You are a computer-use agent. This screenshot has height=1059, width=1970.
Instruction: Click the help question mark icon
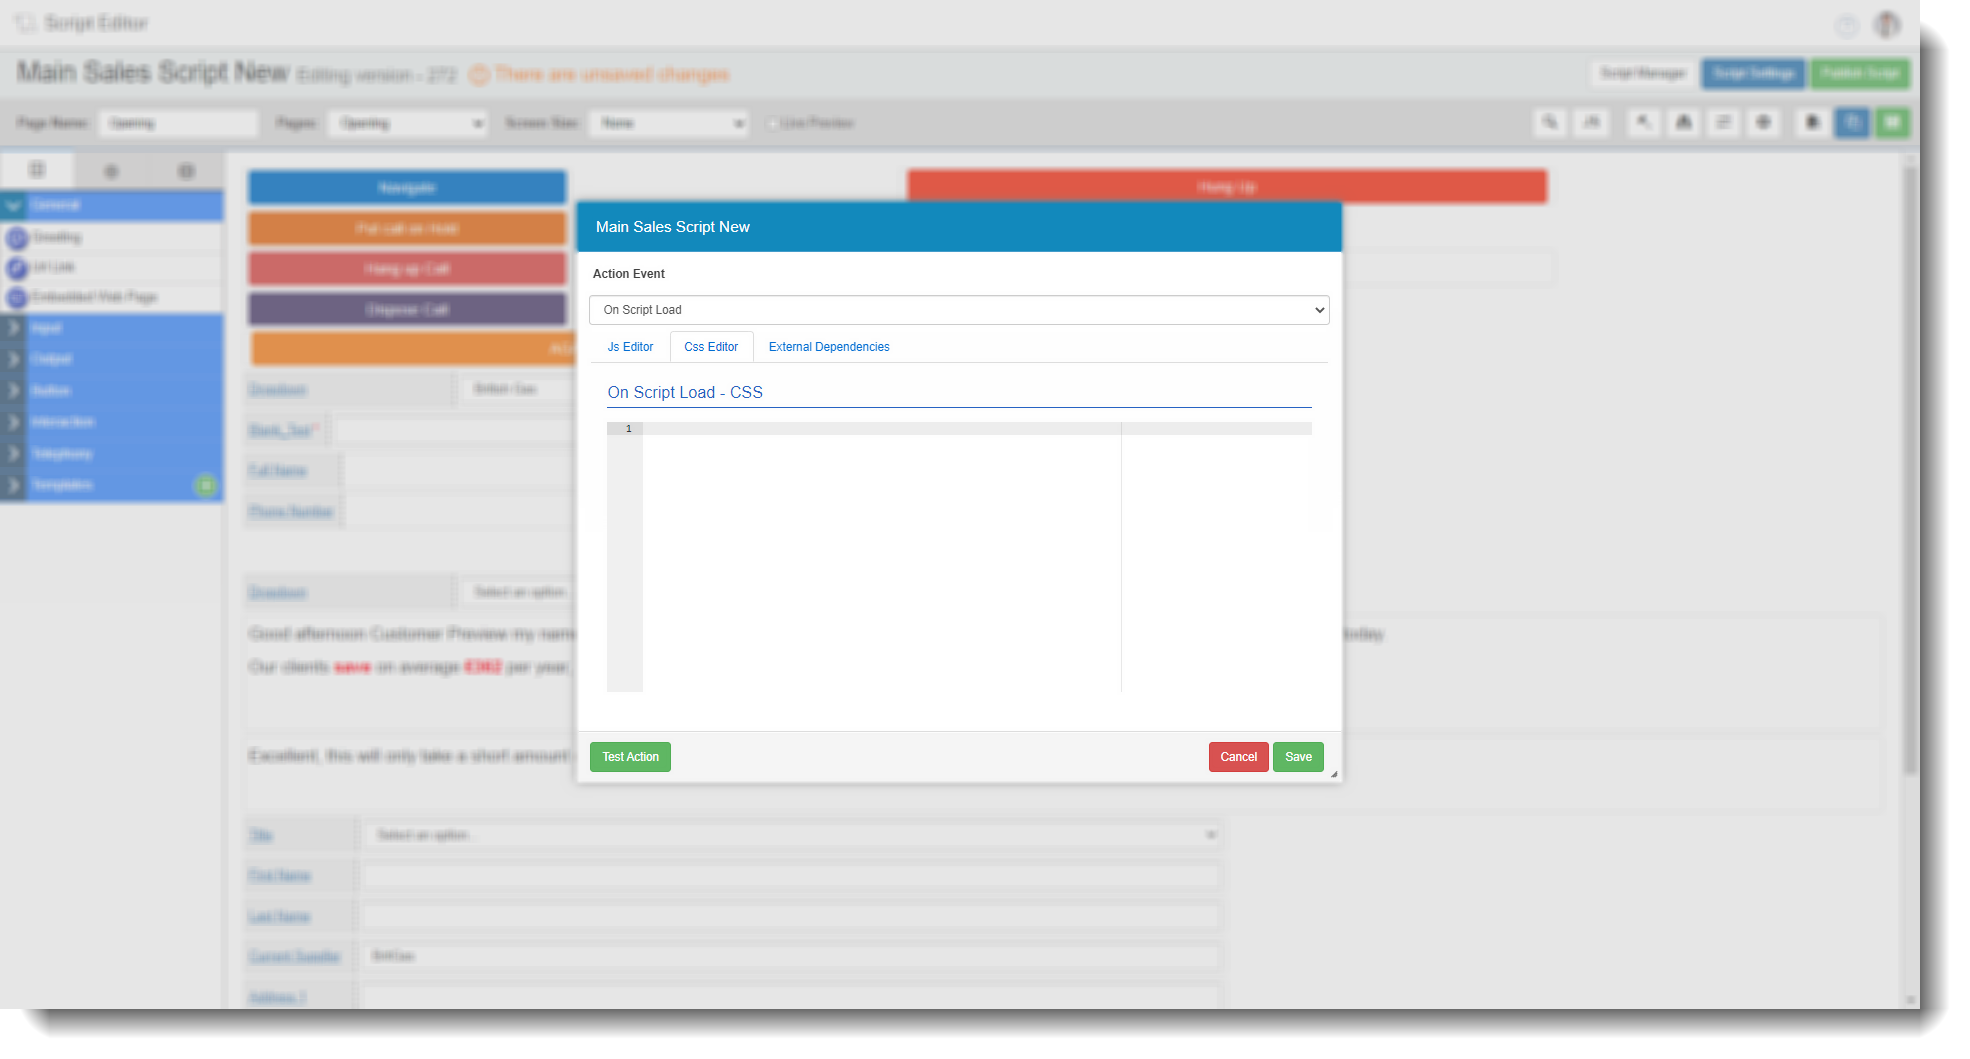(x=1846, y=26)
